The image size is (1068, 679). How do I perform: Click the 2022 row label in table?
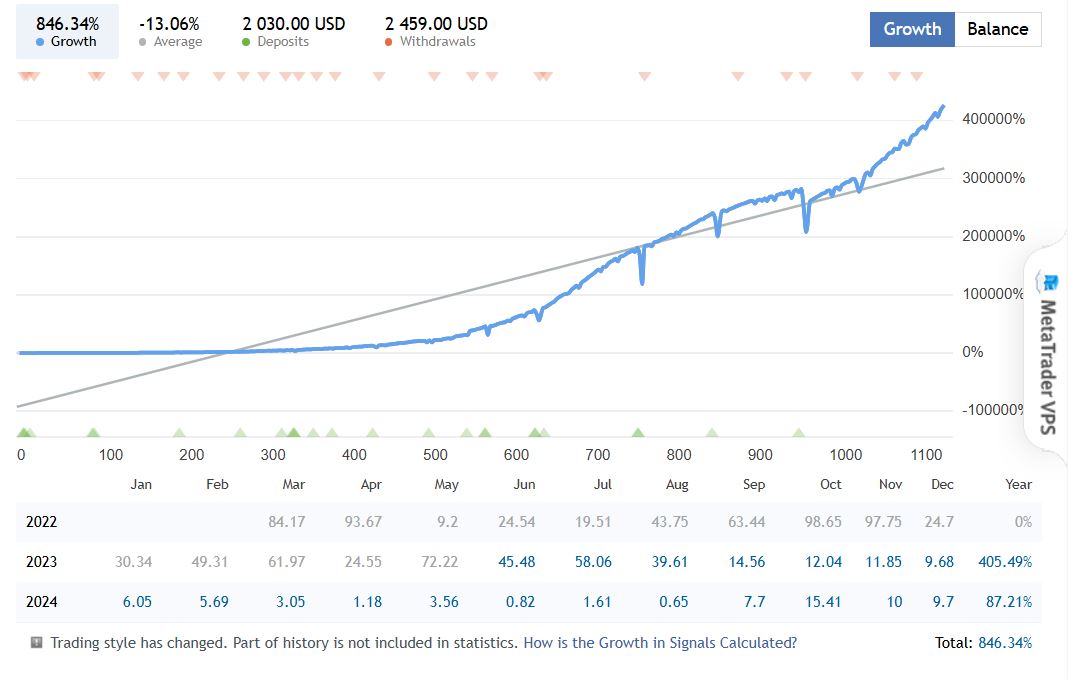(x=43, y=522)
